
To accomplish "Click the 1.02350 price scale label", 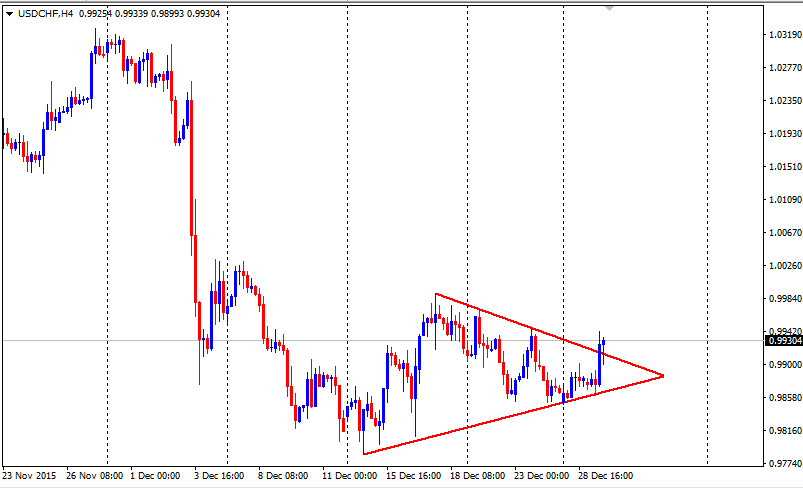I will pos(785,100).
